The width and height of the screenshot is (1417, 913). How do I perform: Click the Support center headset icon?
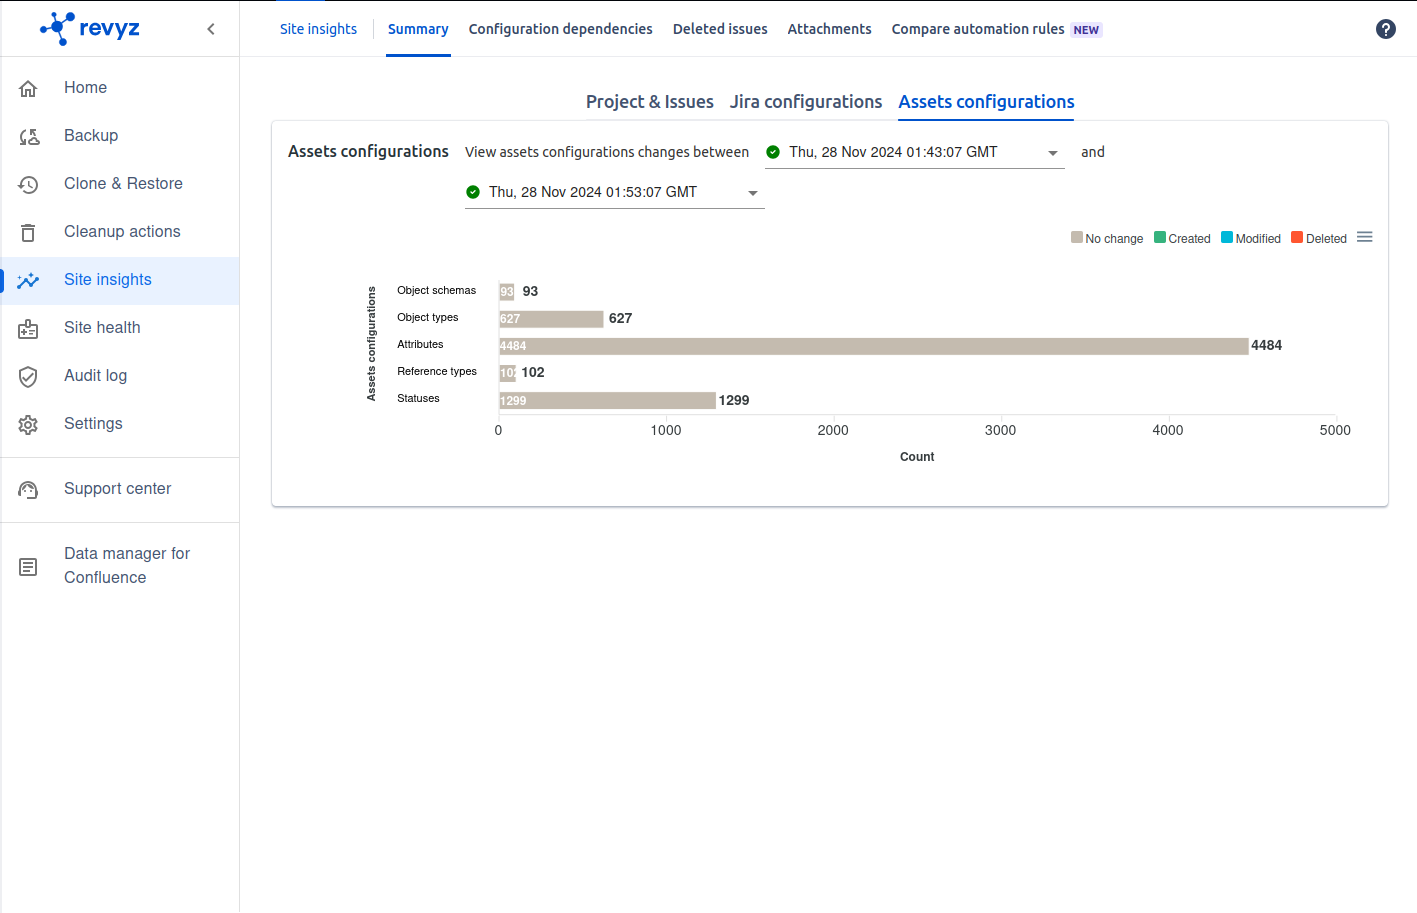(28, 489)
